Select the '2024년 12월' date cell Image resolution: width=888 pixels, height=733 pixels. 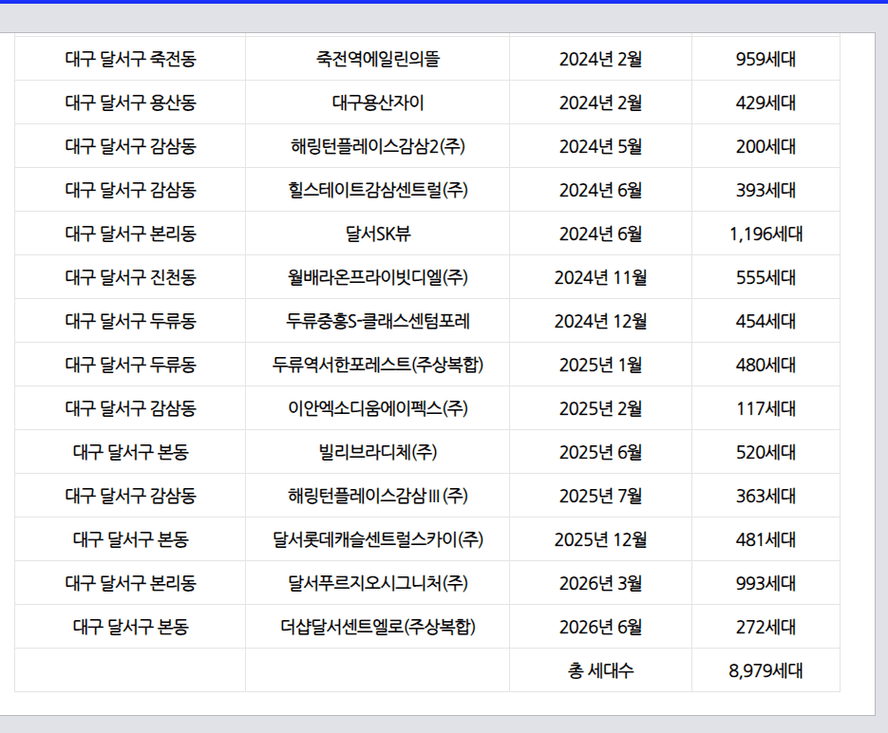click(x=600, y=321)
